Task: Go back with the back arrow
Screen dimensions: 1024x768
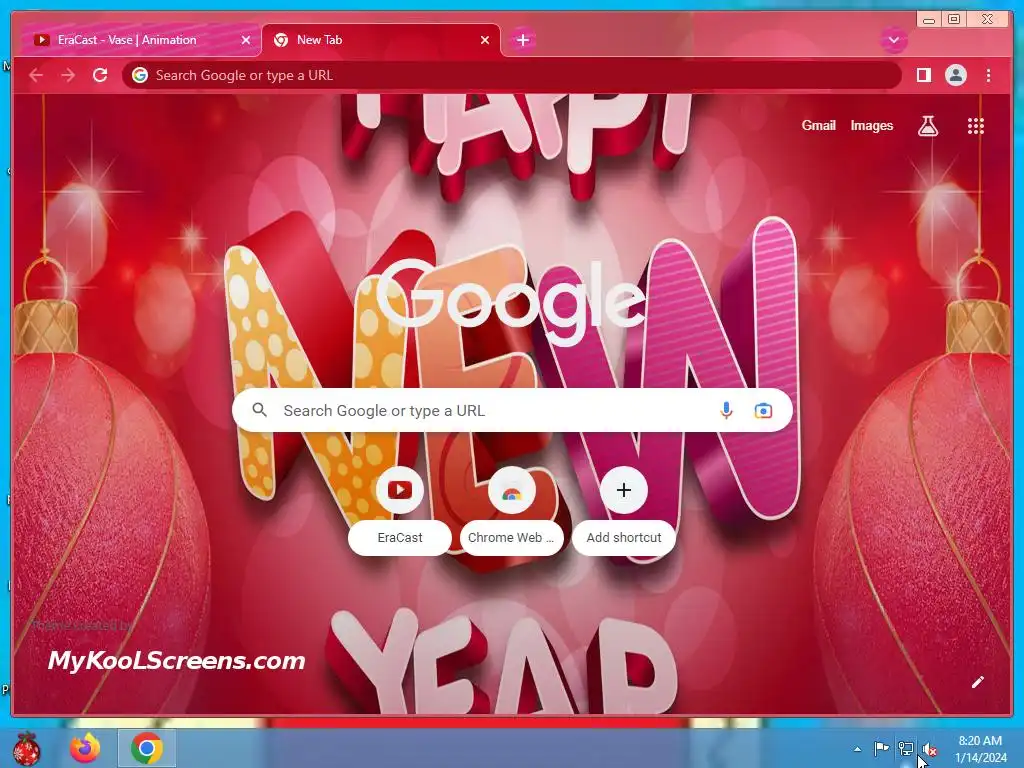Action: pos(36,75)
